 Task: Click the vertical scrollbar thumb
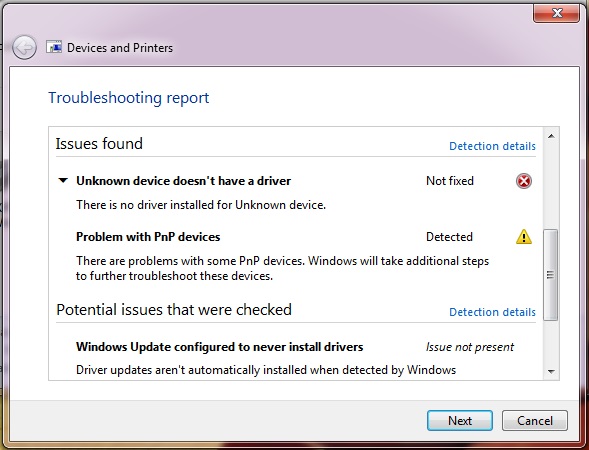(x=551, y=275)
